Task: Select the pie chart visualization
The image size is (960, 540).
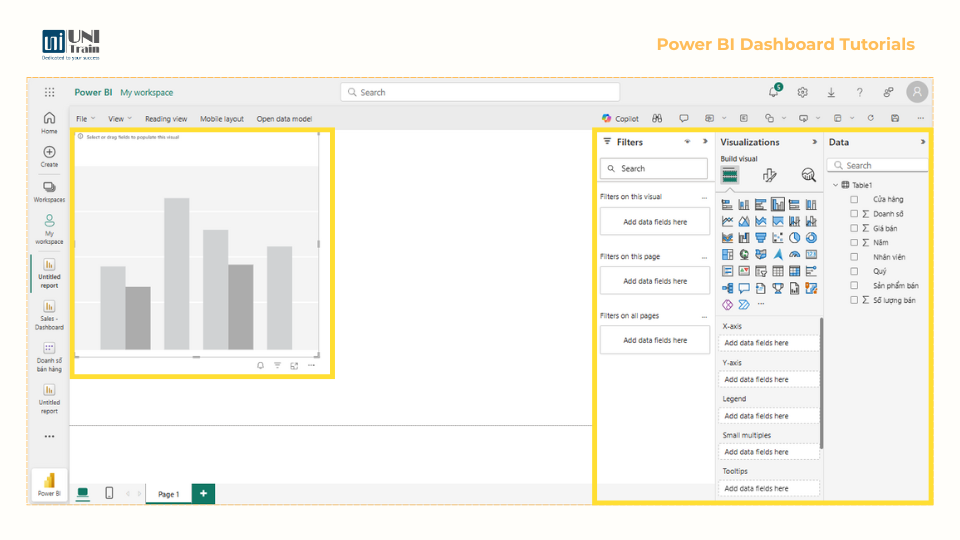Action: click(x=795, y=238)
